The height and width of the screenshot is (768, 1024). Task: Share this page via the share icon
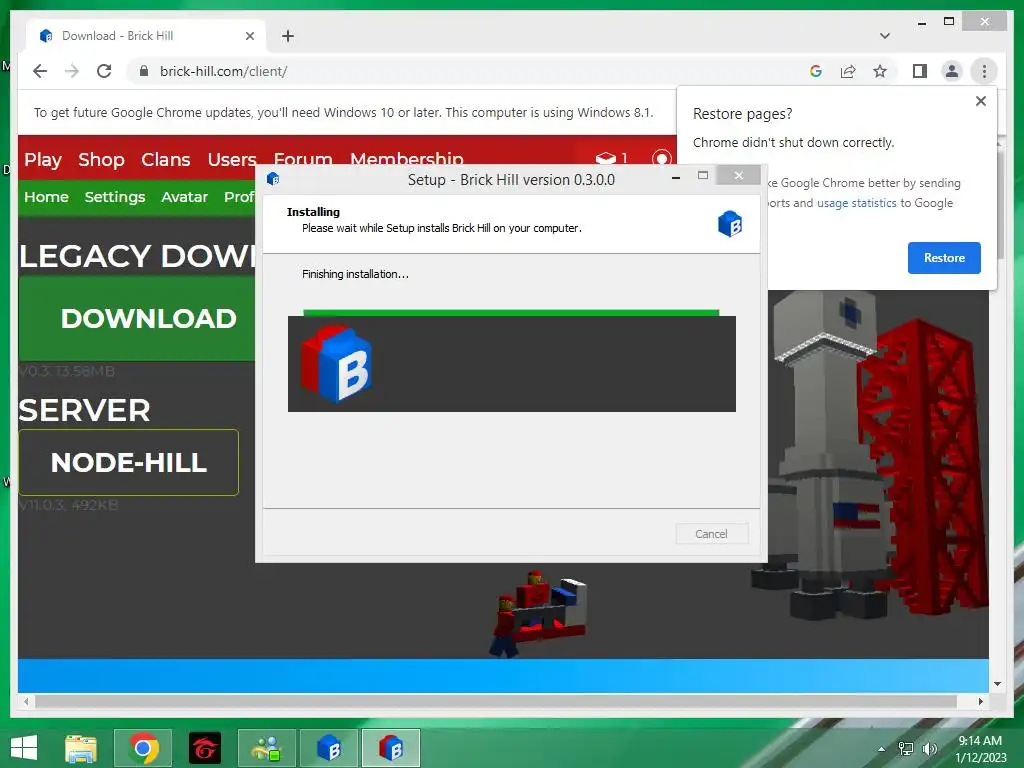[x=848, y=71]
